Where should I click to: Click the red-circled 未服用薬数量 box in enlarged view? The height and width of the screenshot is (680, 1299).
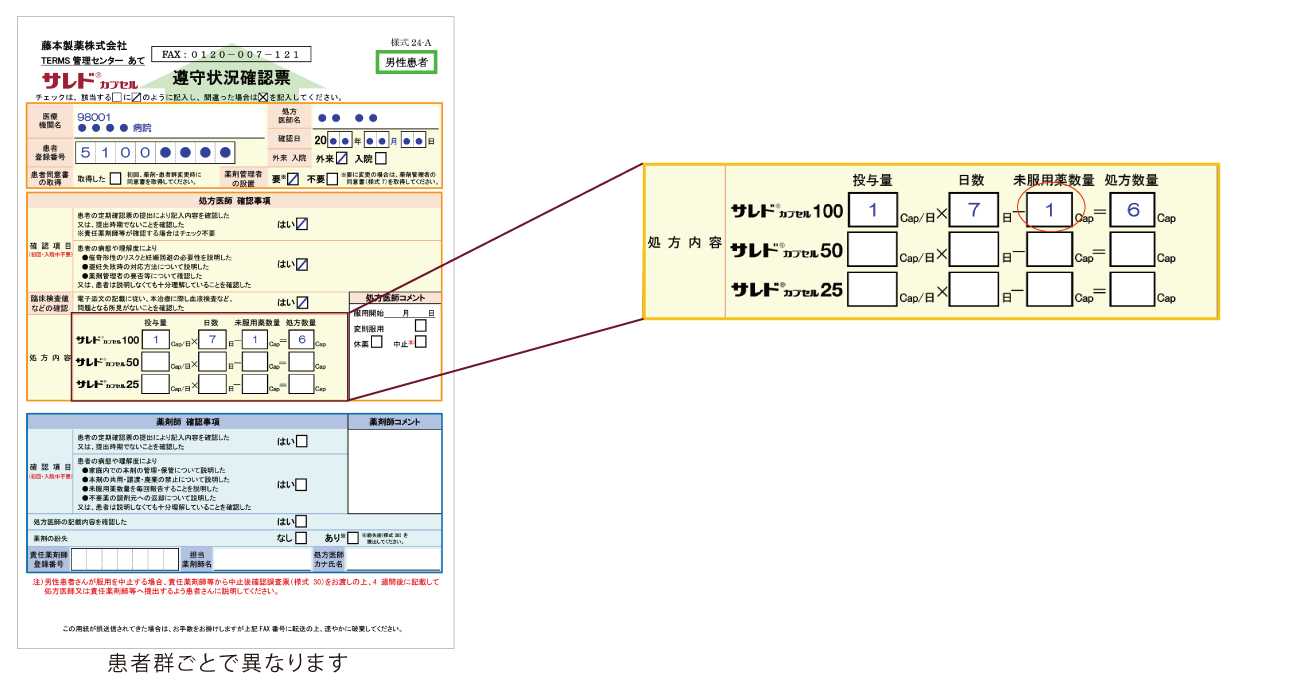tap(1050, 211)
